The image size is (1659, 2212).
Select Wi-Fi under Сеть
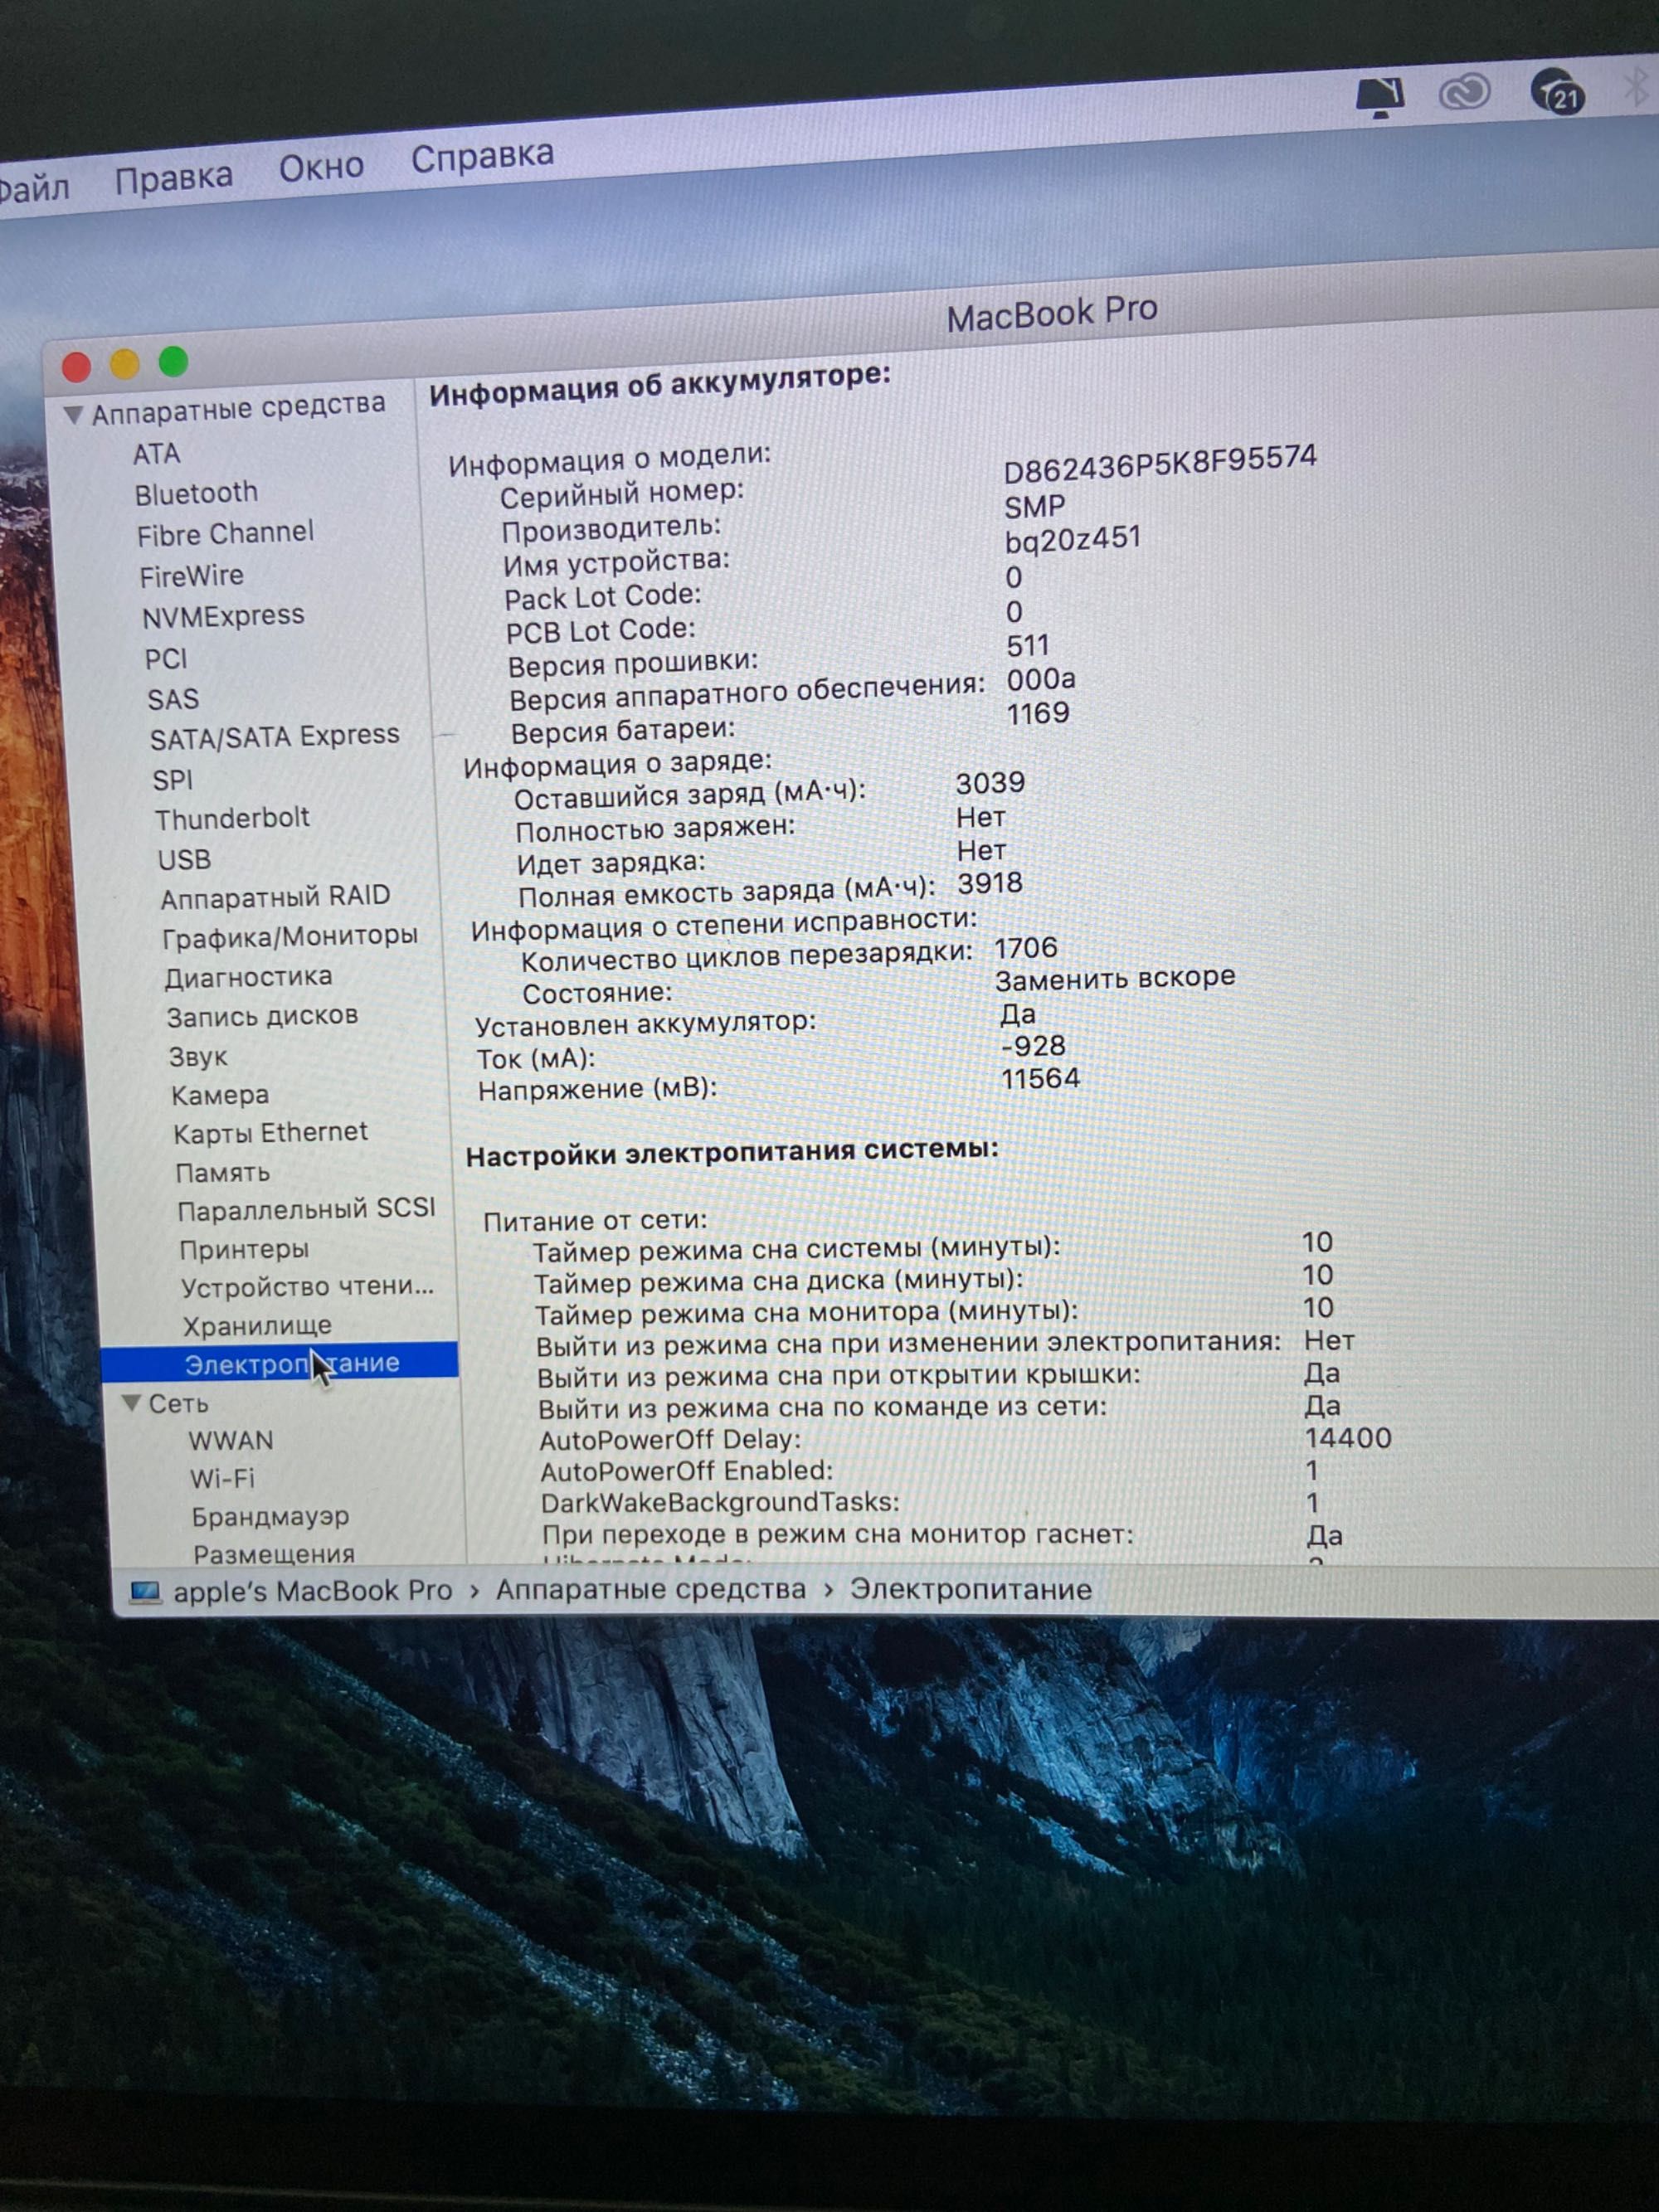pyautogui.click(x=222, y=1479)
